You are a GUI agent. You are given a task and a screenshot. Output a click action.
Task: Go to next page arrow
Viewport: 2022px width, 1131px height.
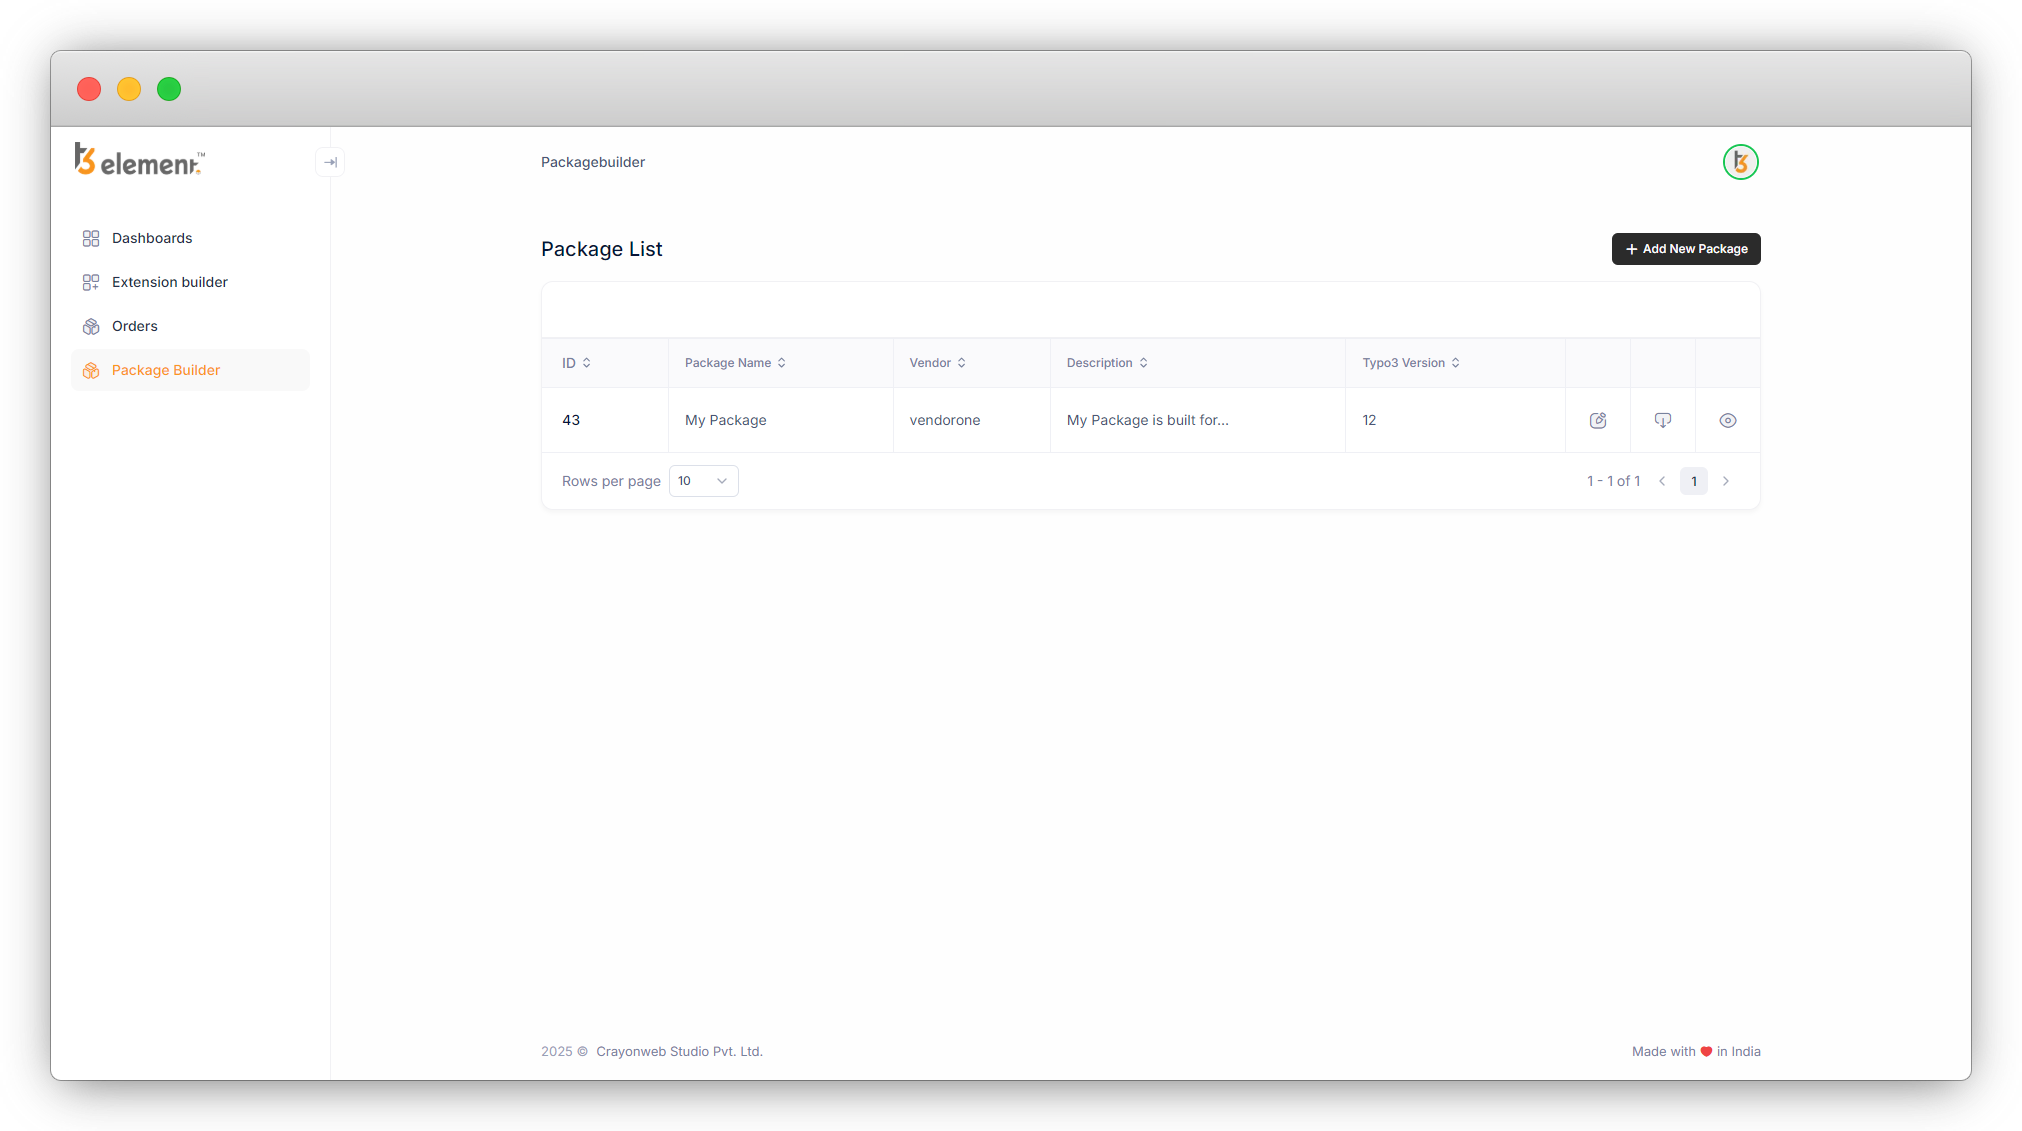point(1725,481)
